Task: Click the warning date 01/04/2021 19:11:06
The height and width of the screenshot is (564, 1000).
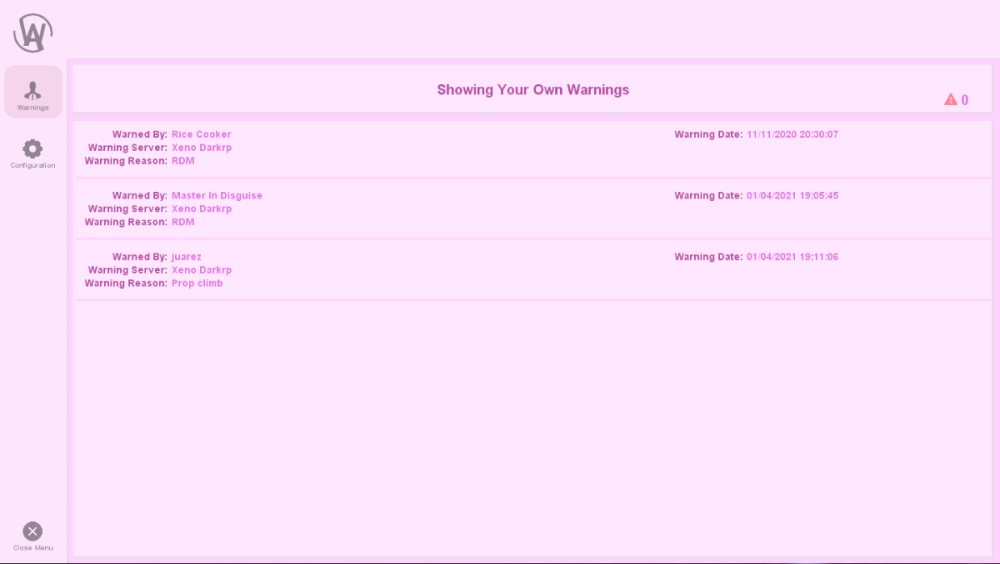Action: pyautogui.click(x=792, y=257)
